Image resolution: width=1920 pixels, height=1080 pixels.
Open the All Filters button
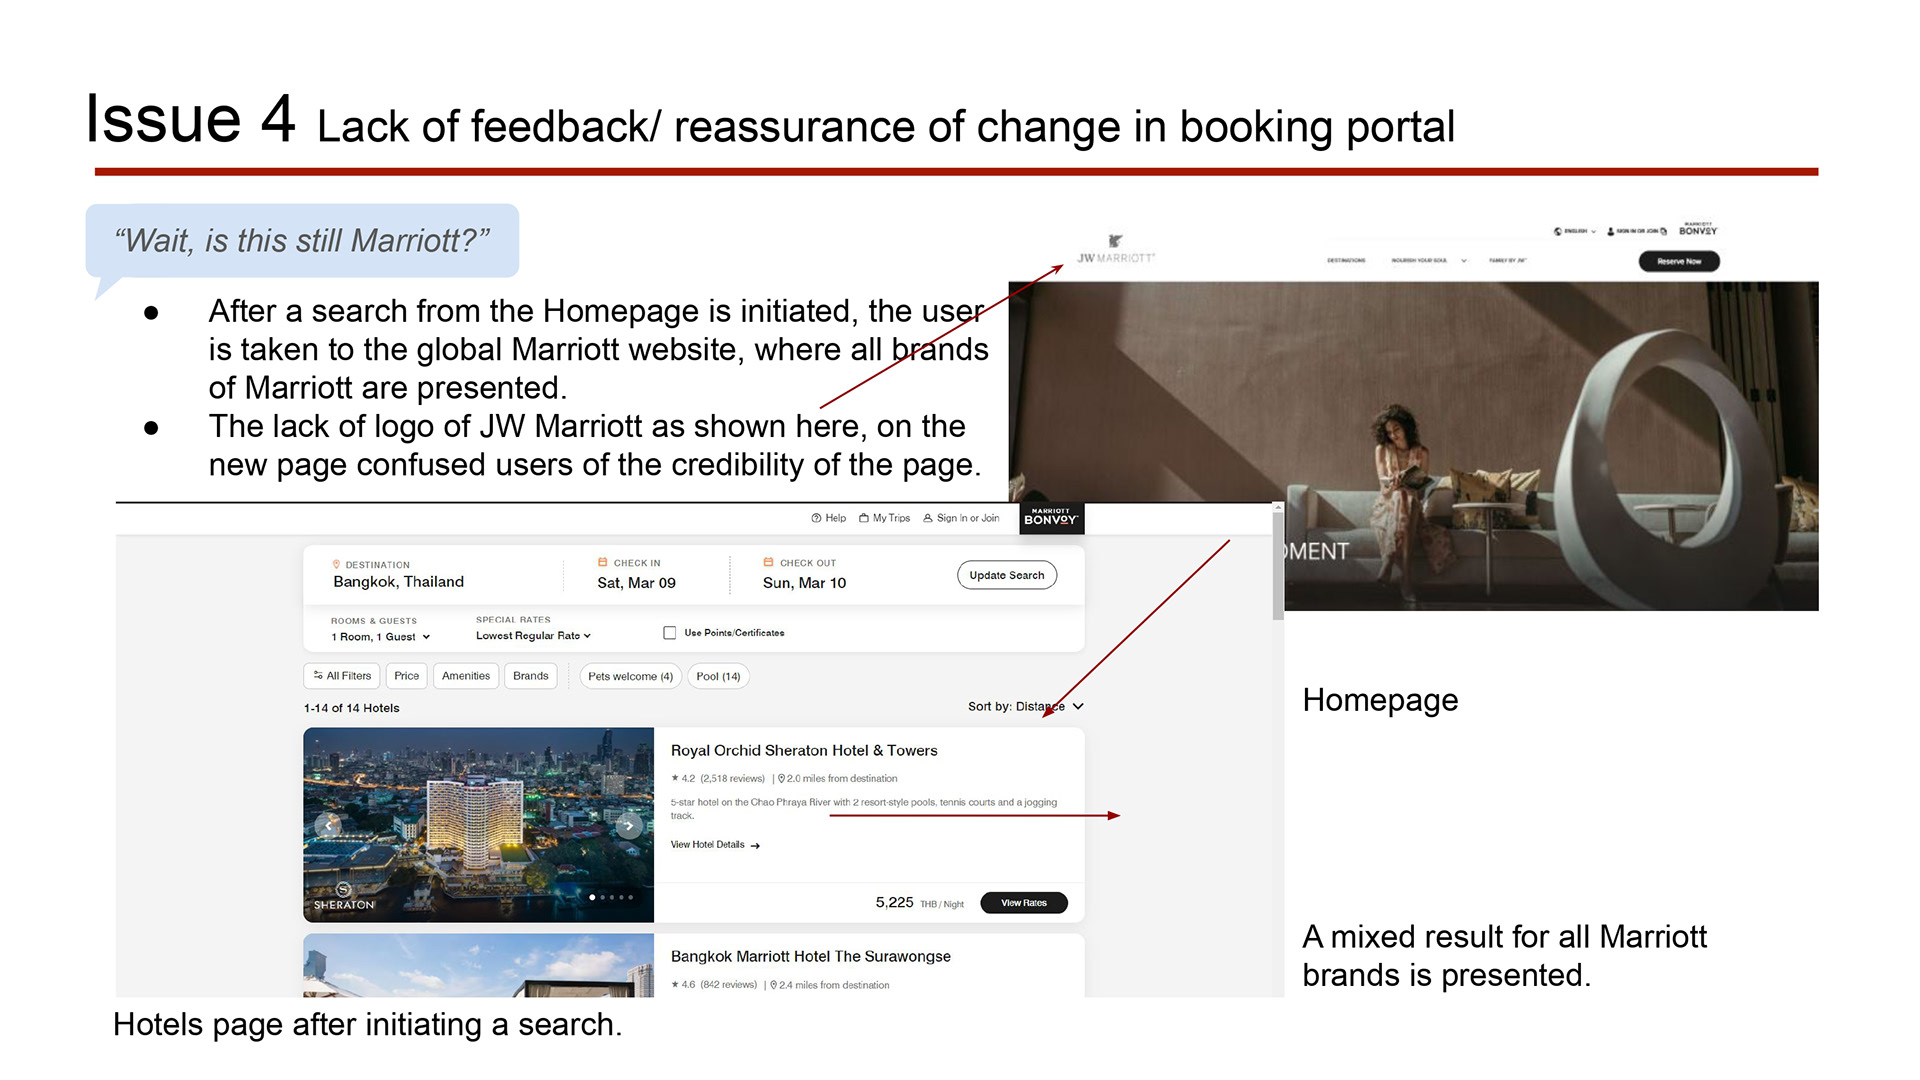[342, 676]
